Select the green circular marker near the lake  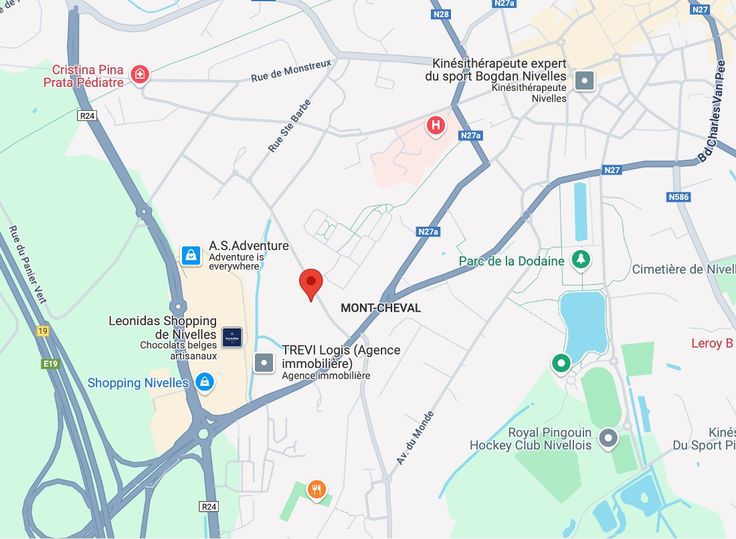(561, 363)
